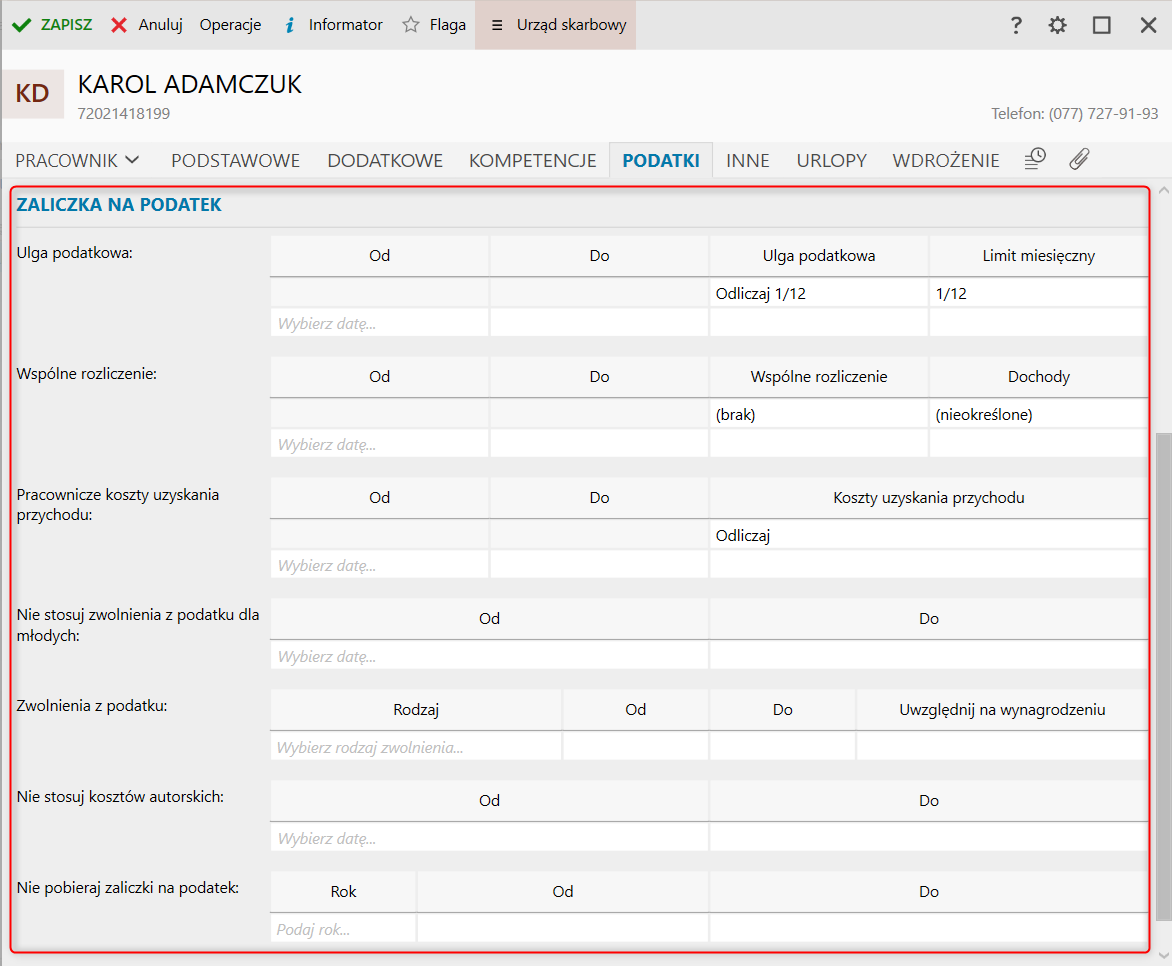Open settings gear icon
The image size is (1172, 966).
(x=1057, y=25)
